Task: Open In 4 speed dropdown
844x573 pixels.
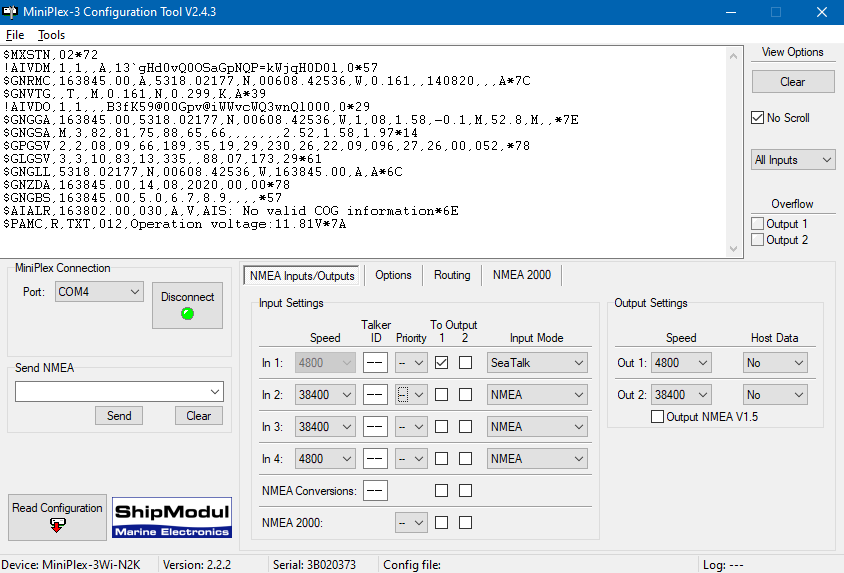Action: coord(325,458)
